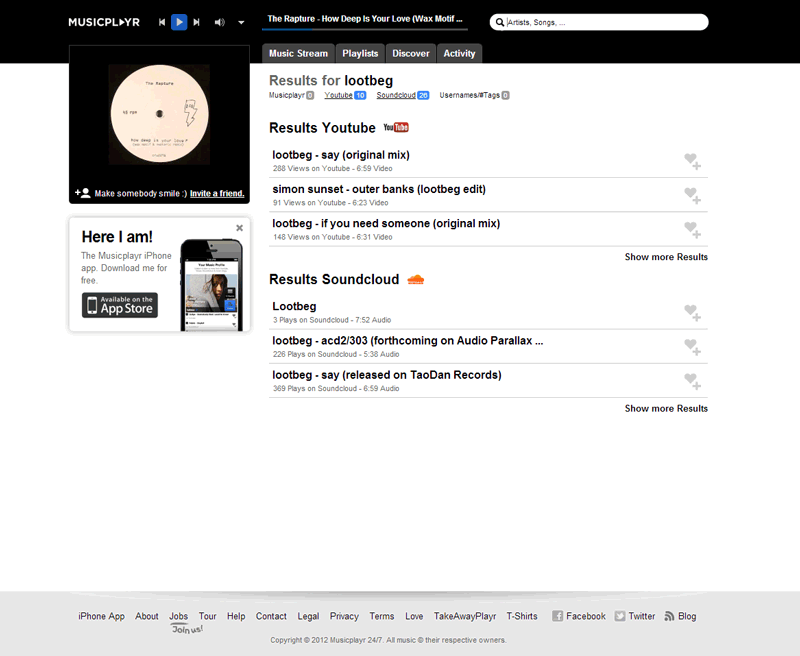
Task: Play simon sunset - outer banks (lootbeg edit)
Action: [379, 189]
